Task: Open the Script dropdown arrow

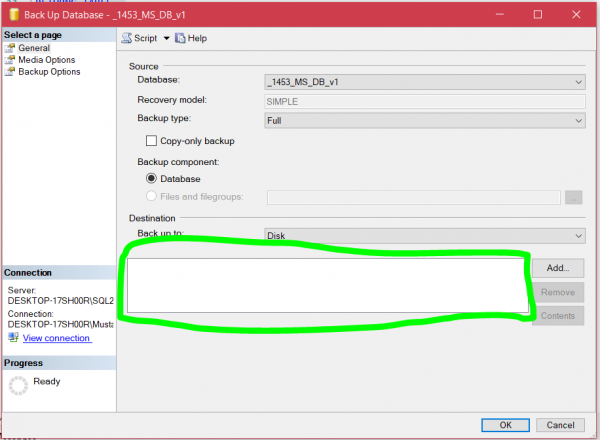Action: pos(166,38)
